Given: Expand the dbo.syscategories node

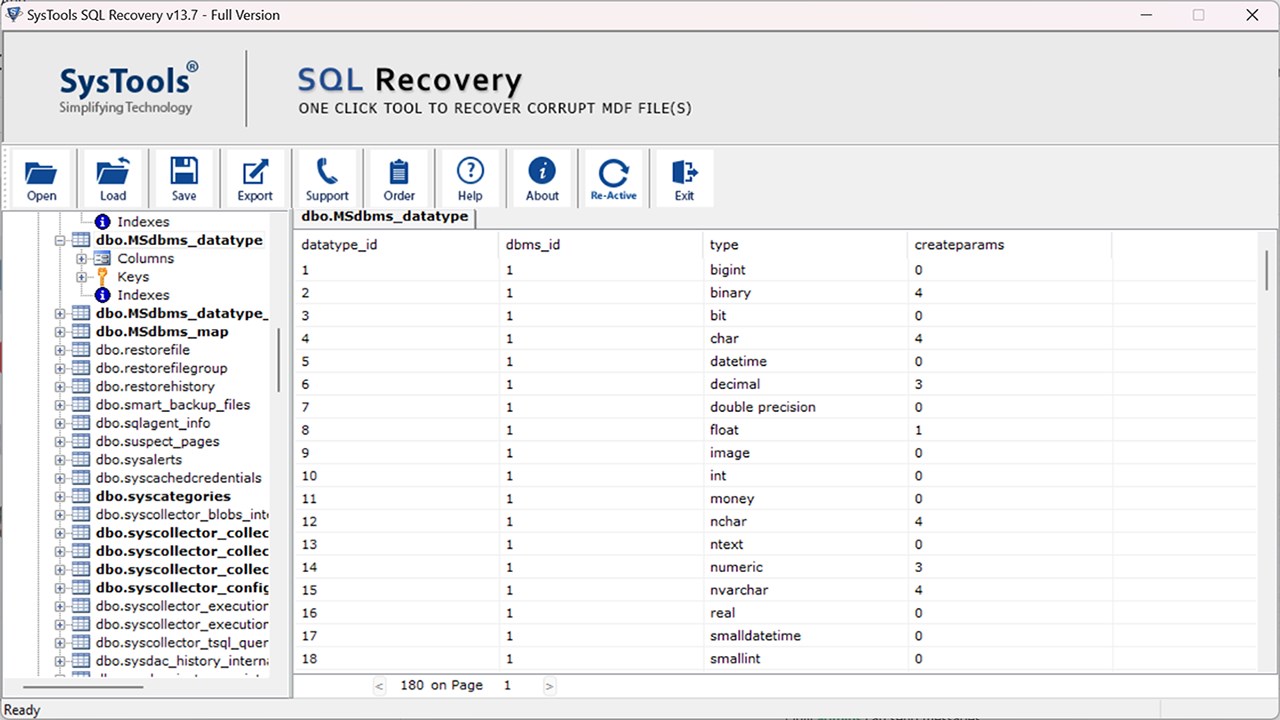Looking at the screenshot, I should click(60, 497).
